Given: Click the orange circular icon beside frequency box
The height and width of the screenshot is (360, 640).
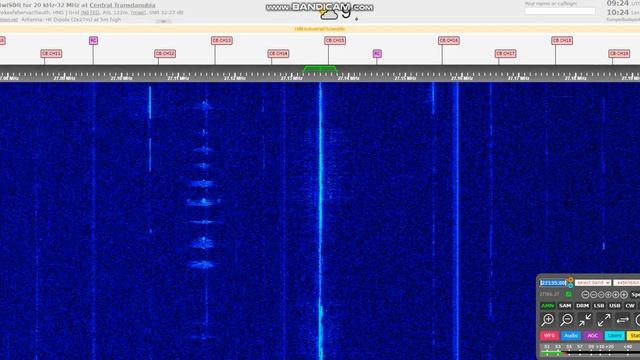Looking at the screenshot, I should pos(571,280).
